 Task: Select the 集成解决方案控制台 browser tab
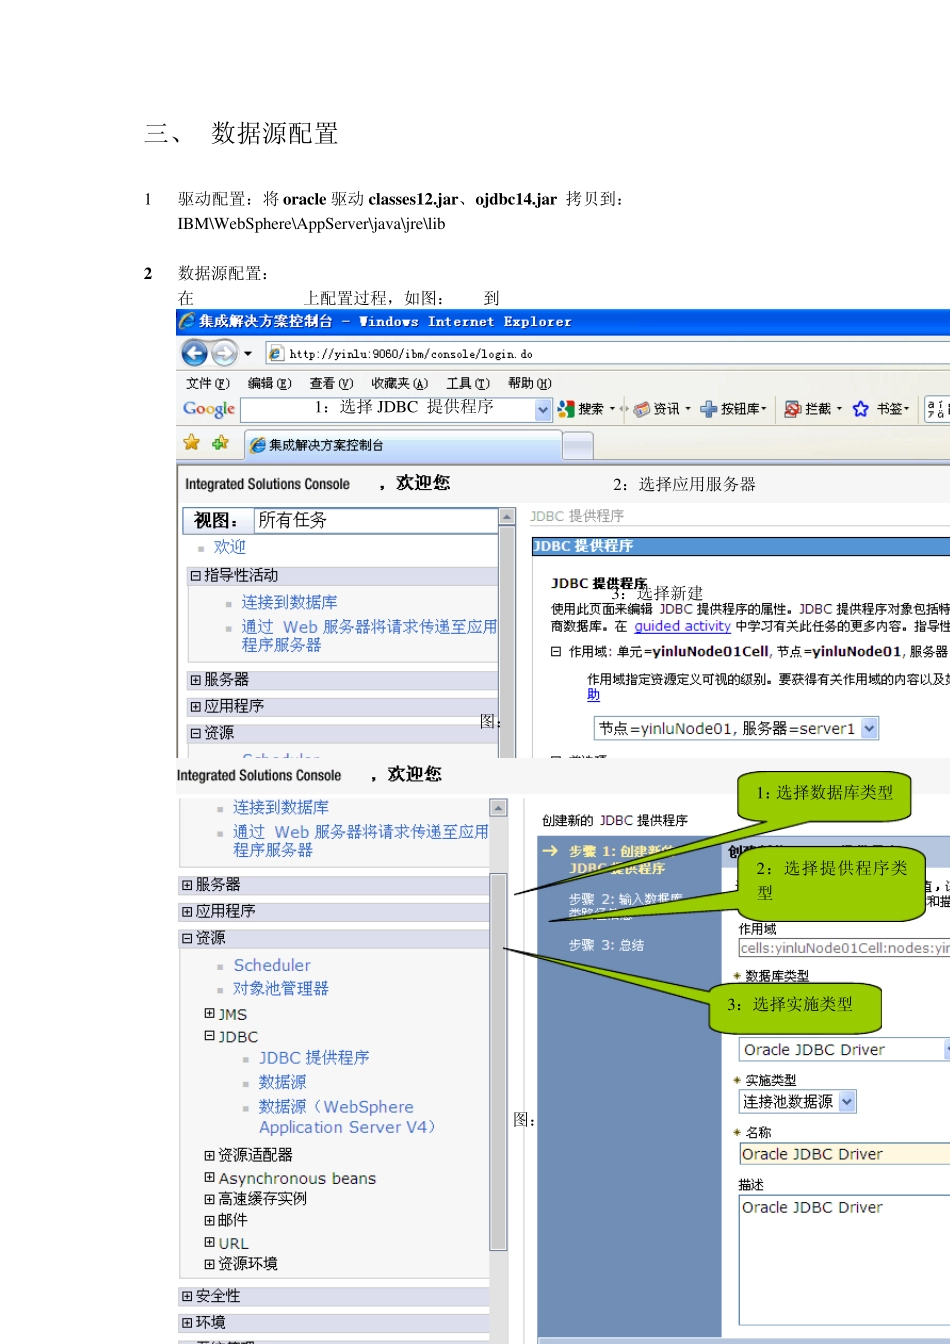(x=403, y=445)
